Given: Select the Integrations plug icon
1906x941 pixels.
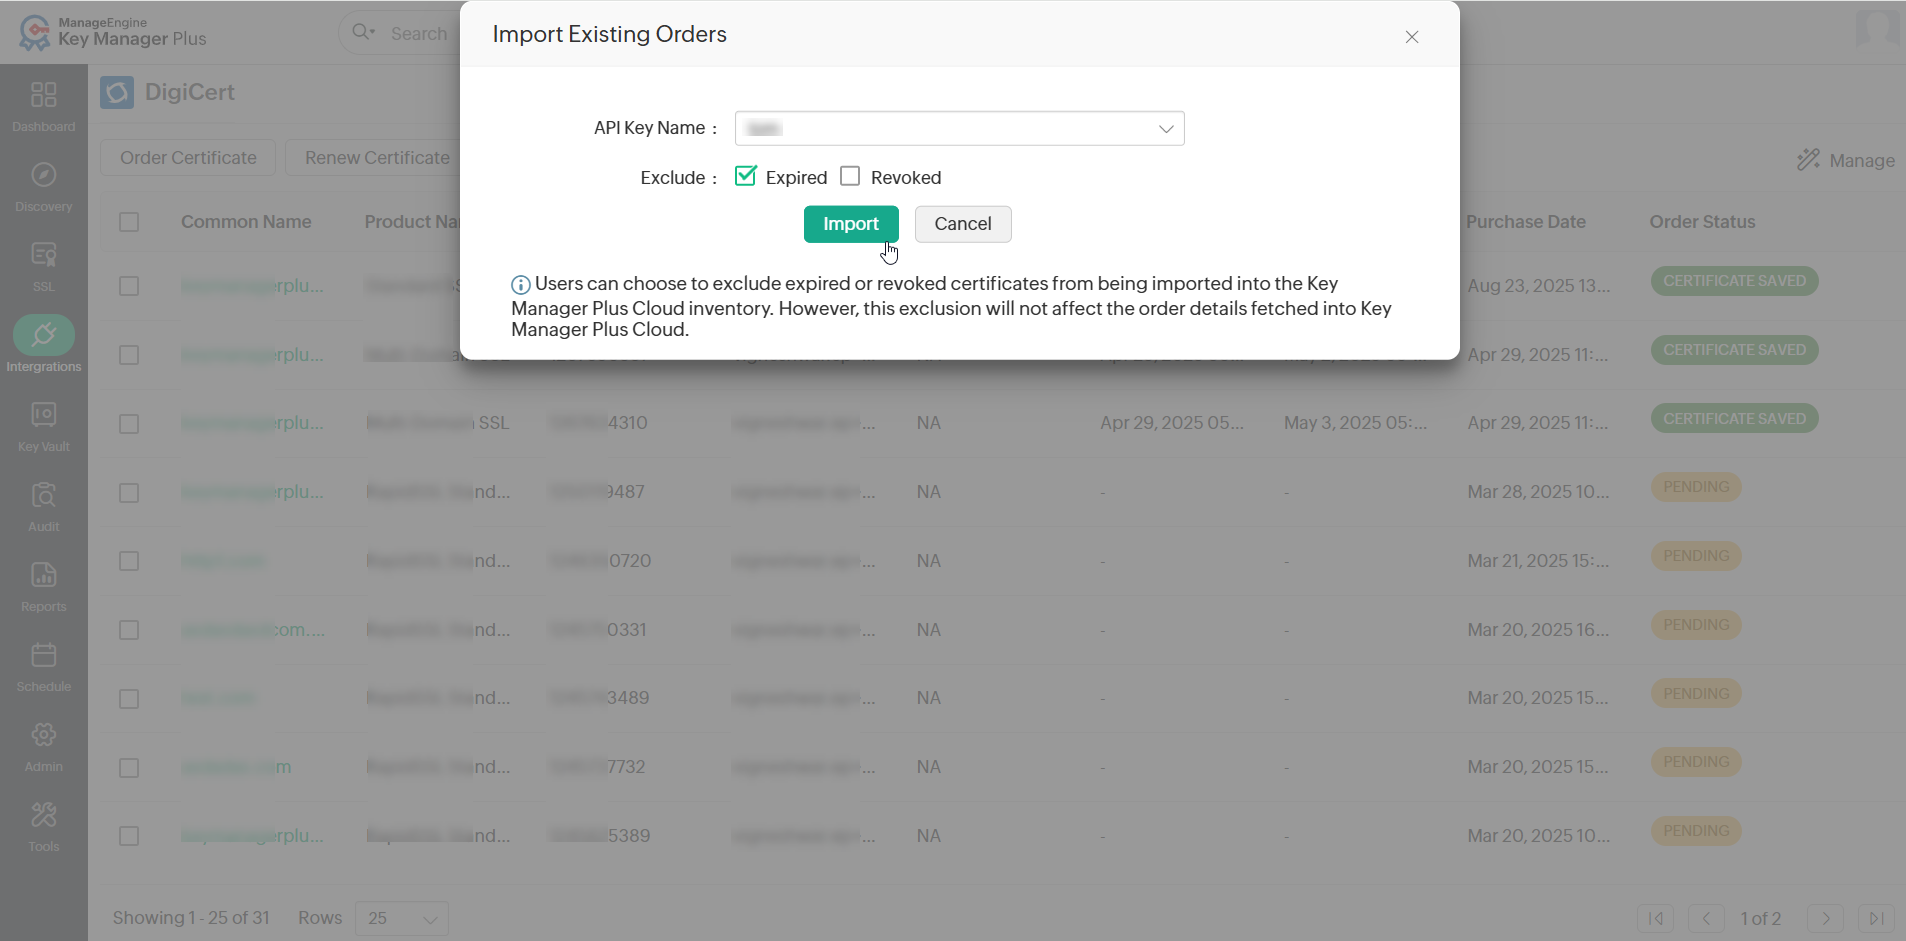Looking at the screenshot, I should tap(44, 335).
